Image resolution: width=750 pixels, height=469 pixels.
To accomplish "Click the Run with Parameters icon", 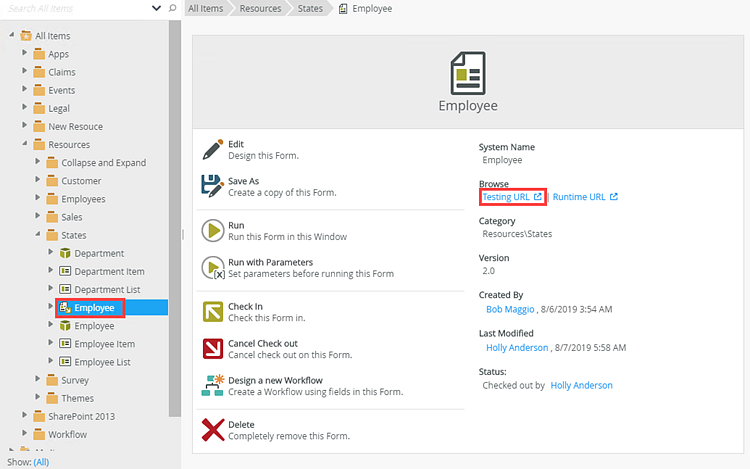I will 213,268.
